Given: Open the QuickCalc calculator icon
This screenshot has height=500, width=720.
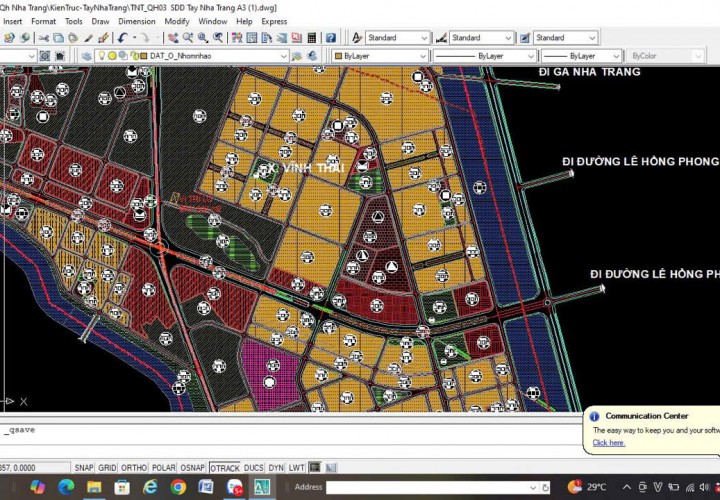Looking at the screenshot, I should click(x=312, y=38).
